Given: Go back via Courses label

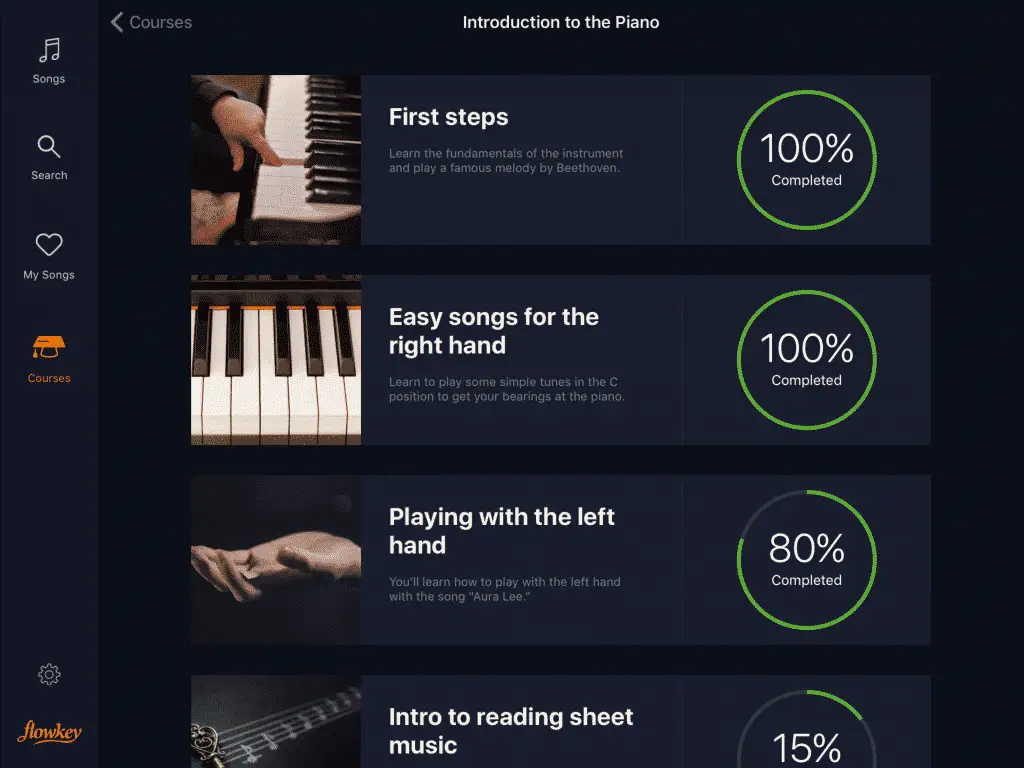Looking at the screenshot, I should (161, 22).
